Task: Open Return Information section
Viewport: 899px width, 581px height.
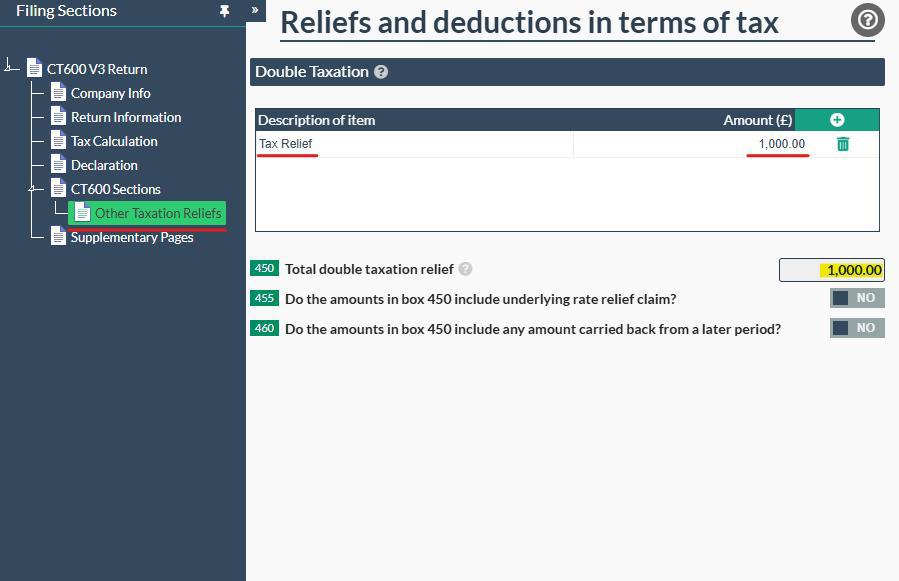Action: 126,117
